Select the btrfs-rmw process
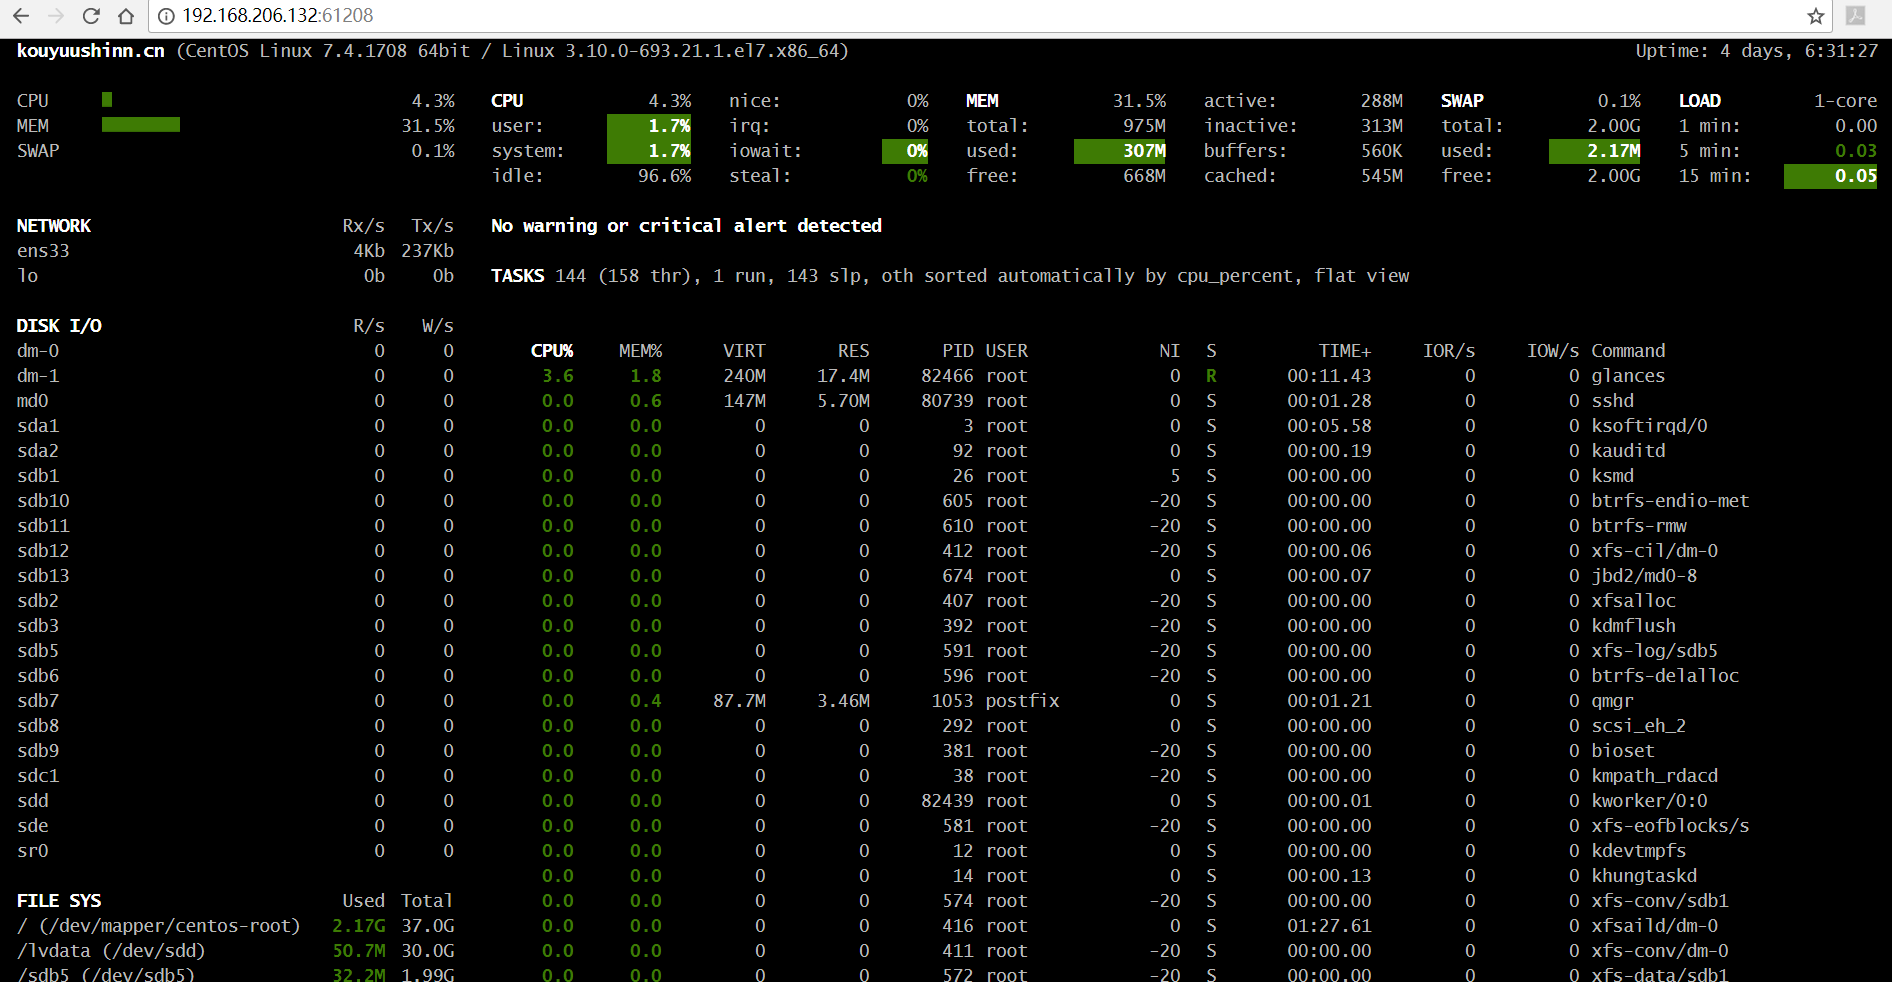 [x=1185, y=526]
